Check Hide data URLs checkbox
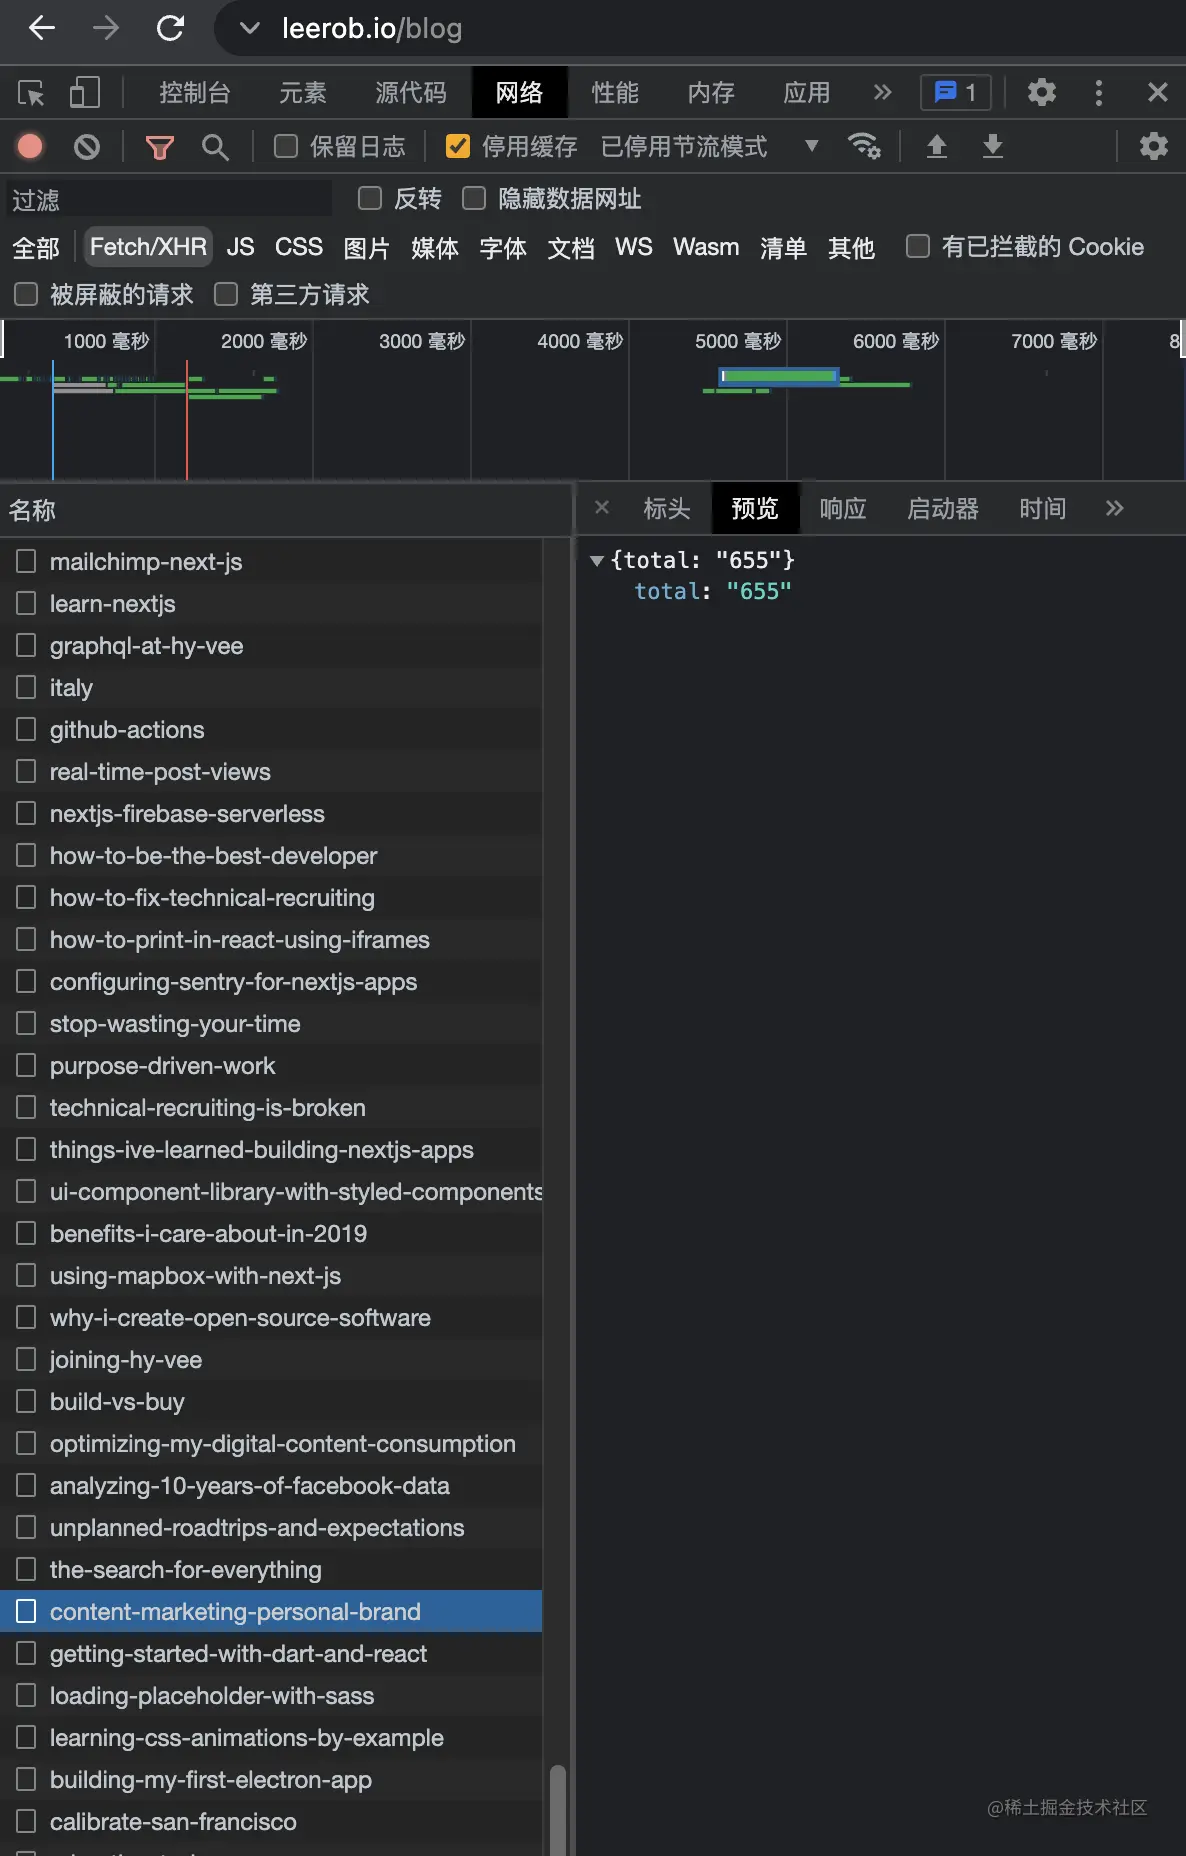 [x=474, y=199]
